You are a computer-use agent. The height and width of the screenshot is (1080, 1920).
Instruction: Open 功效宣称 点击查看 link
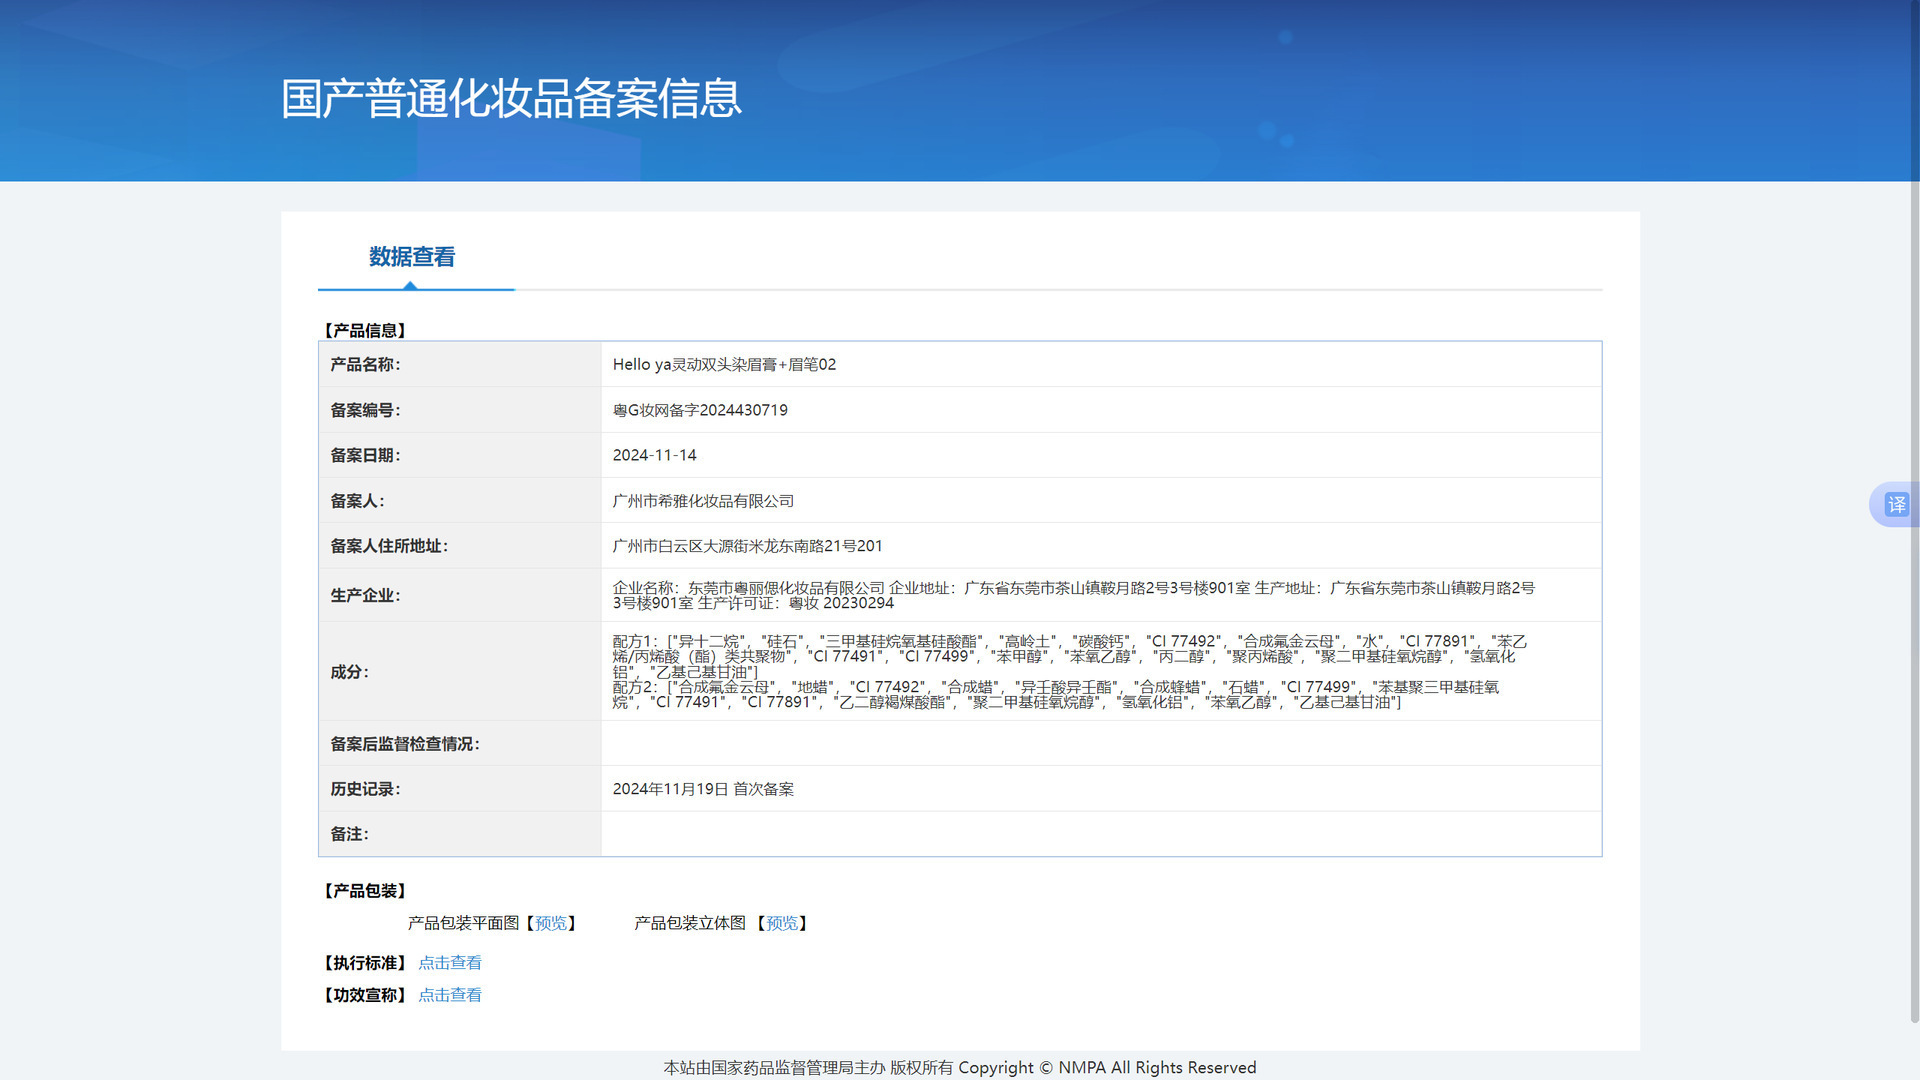pos(450,995)
